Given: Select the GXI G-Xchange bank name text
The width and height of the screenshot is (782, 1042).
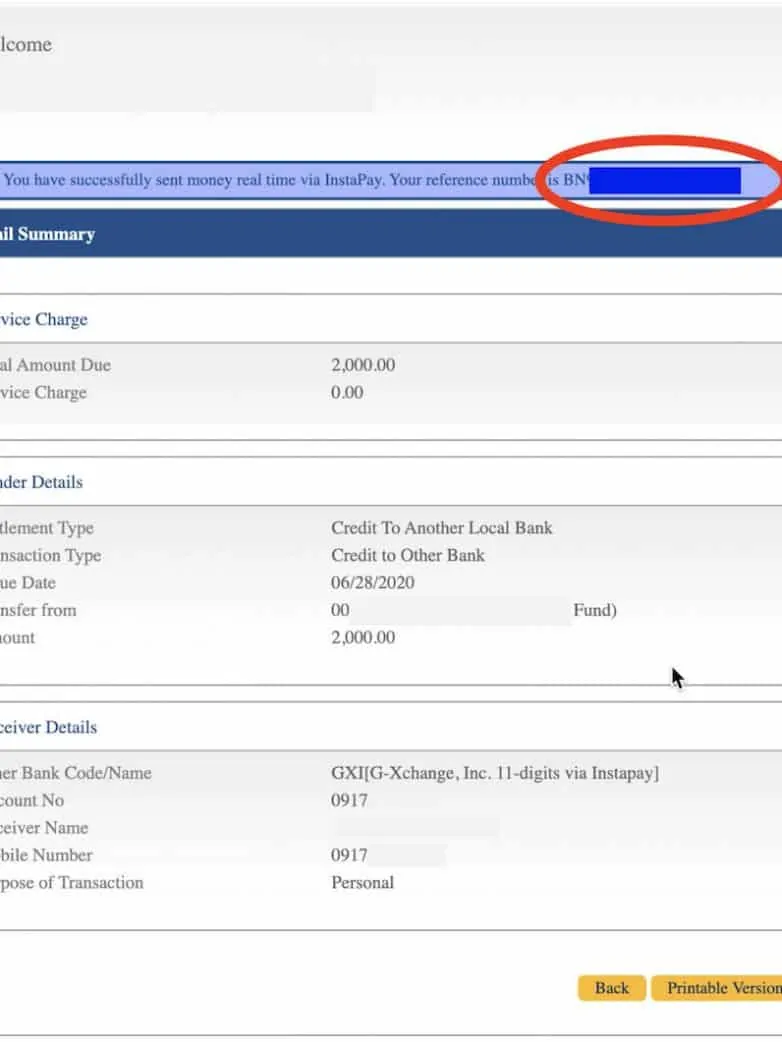Looking at the screenshot, I should pos(495,773).
